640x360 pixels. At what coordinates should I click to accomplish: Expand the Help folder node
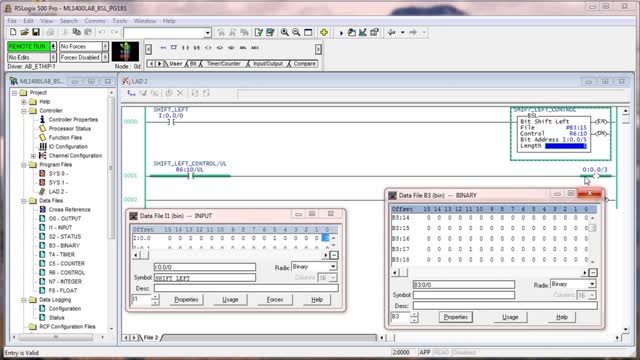[24, 102]
